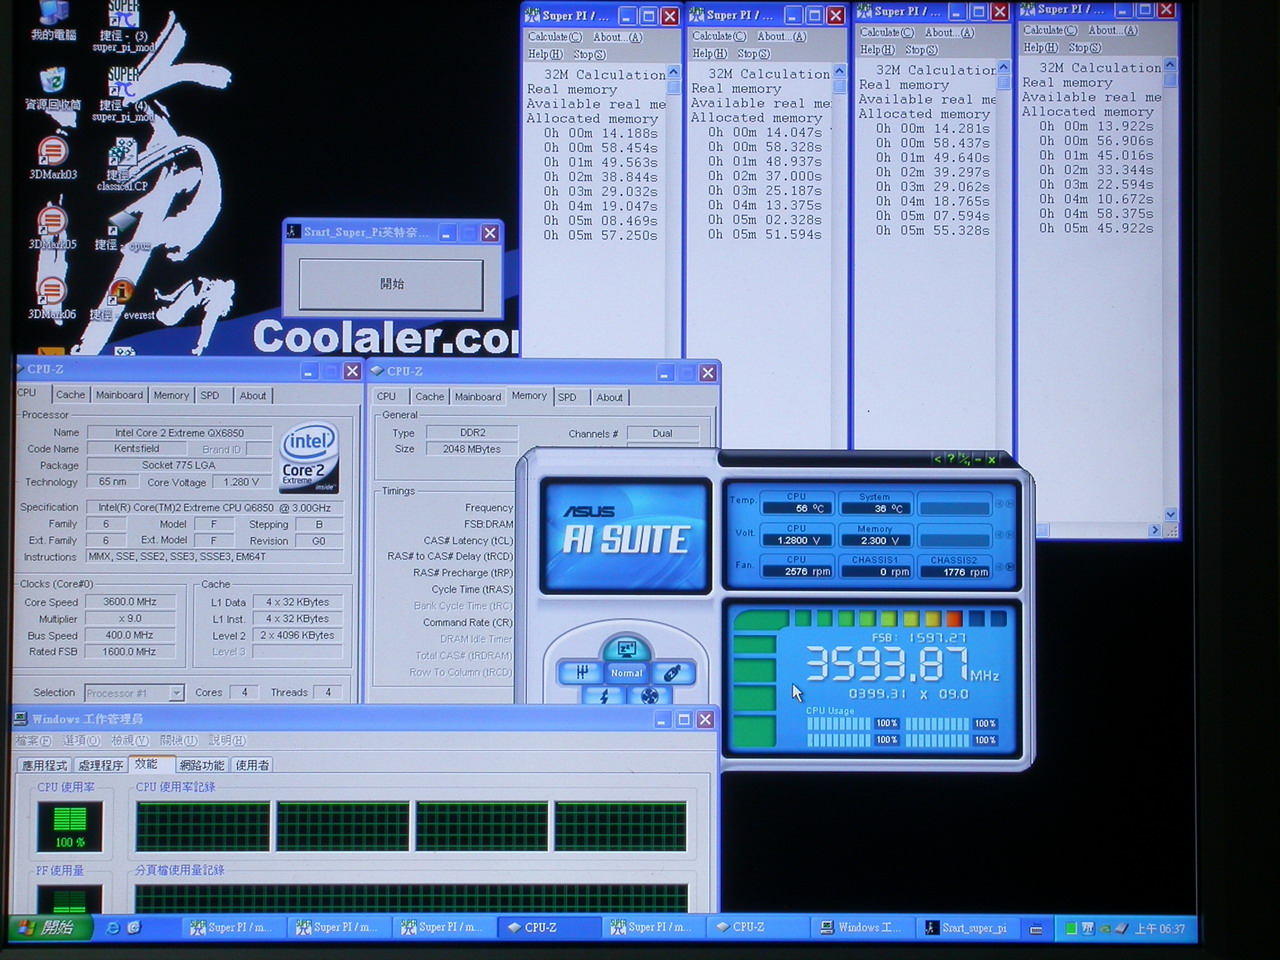
Task: Switch to 網路功能 tab in Task Manager
Action: pyautogui.click(x=202, y=765)
